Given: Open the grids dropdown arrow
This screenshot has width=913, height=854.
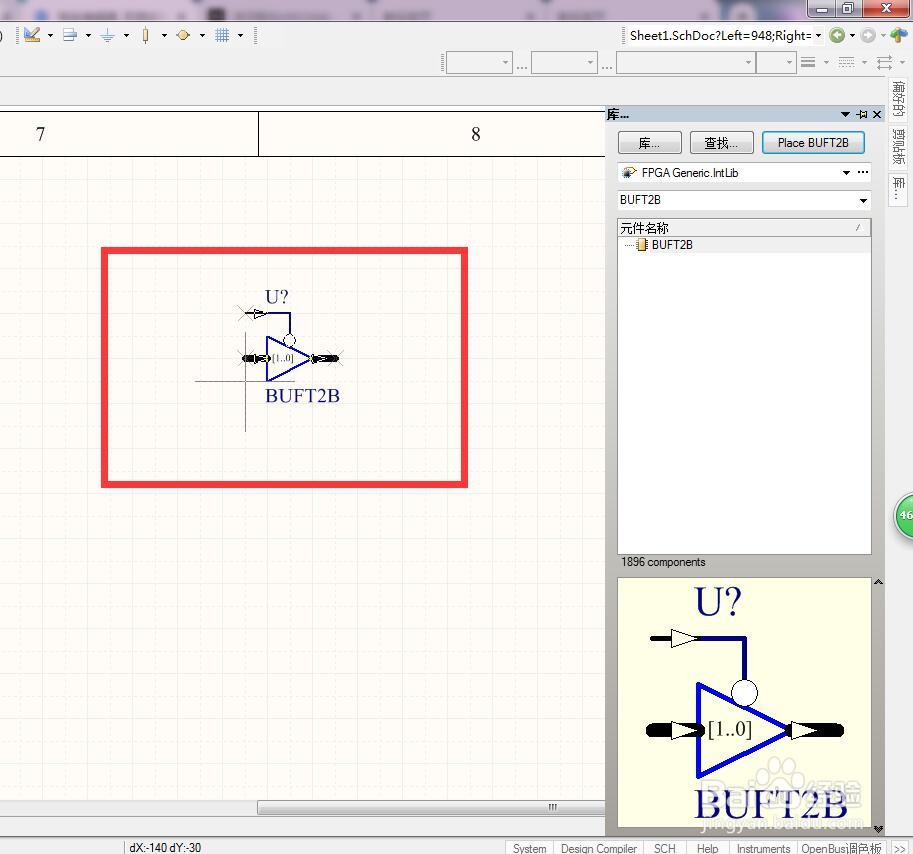Looking at the screenshot, I should [240, 36].
